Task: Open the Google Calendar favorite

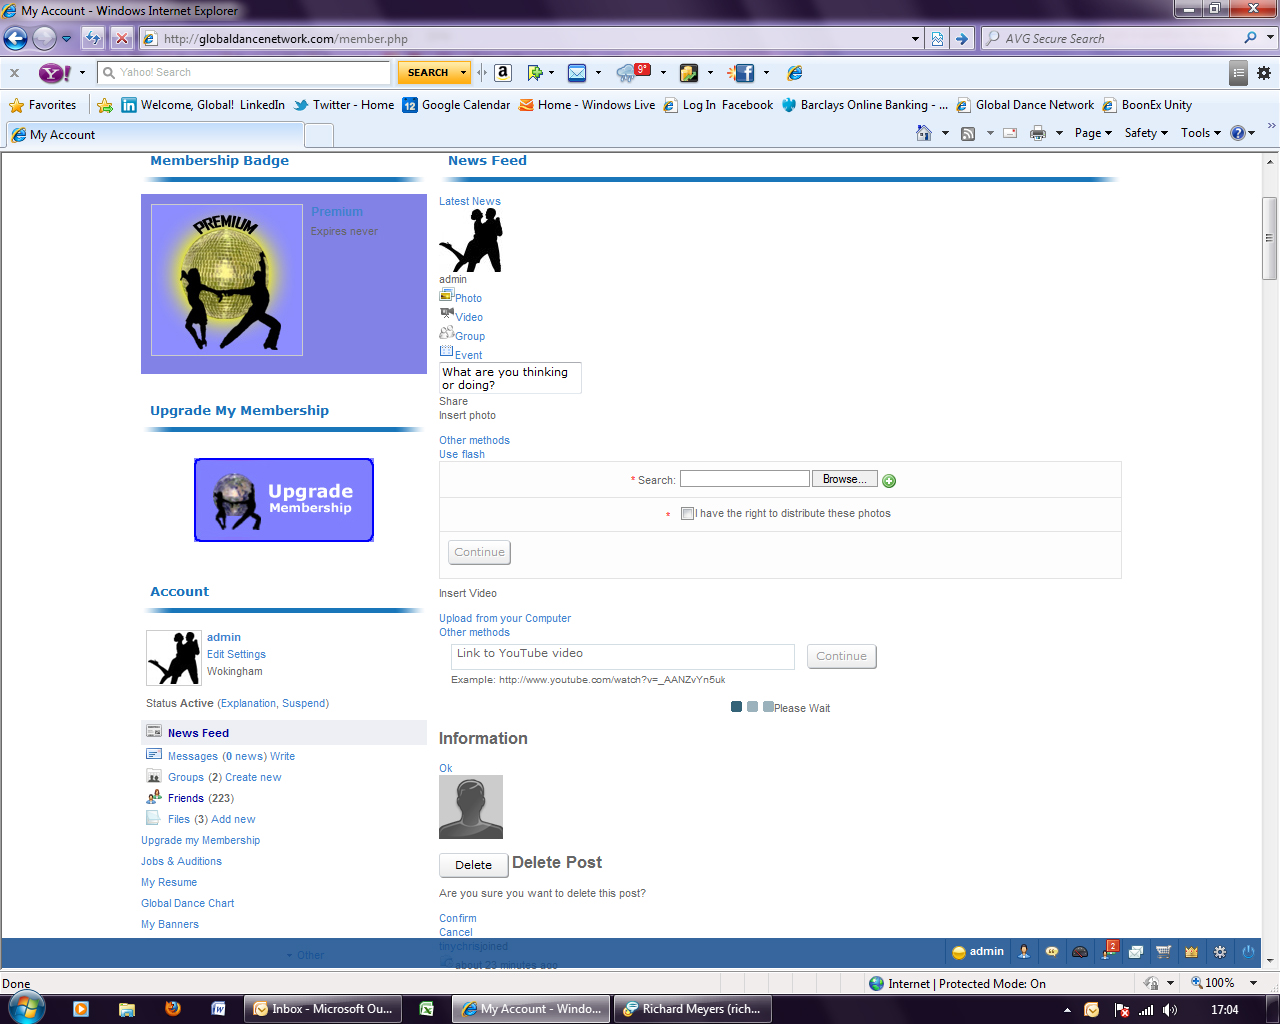Action: 456,105
